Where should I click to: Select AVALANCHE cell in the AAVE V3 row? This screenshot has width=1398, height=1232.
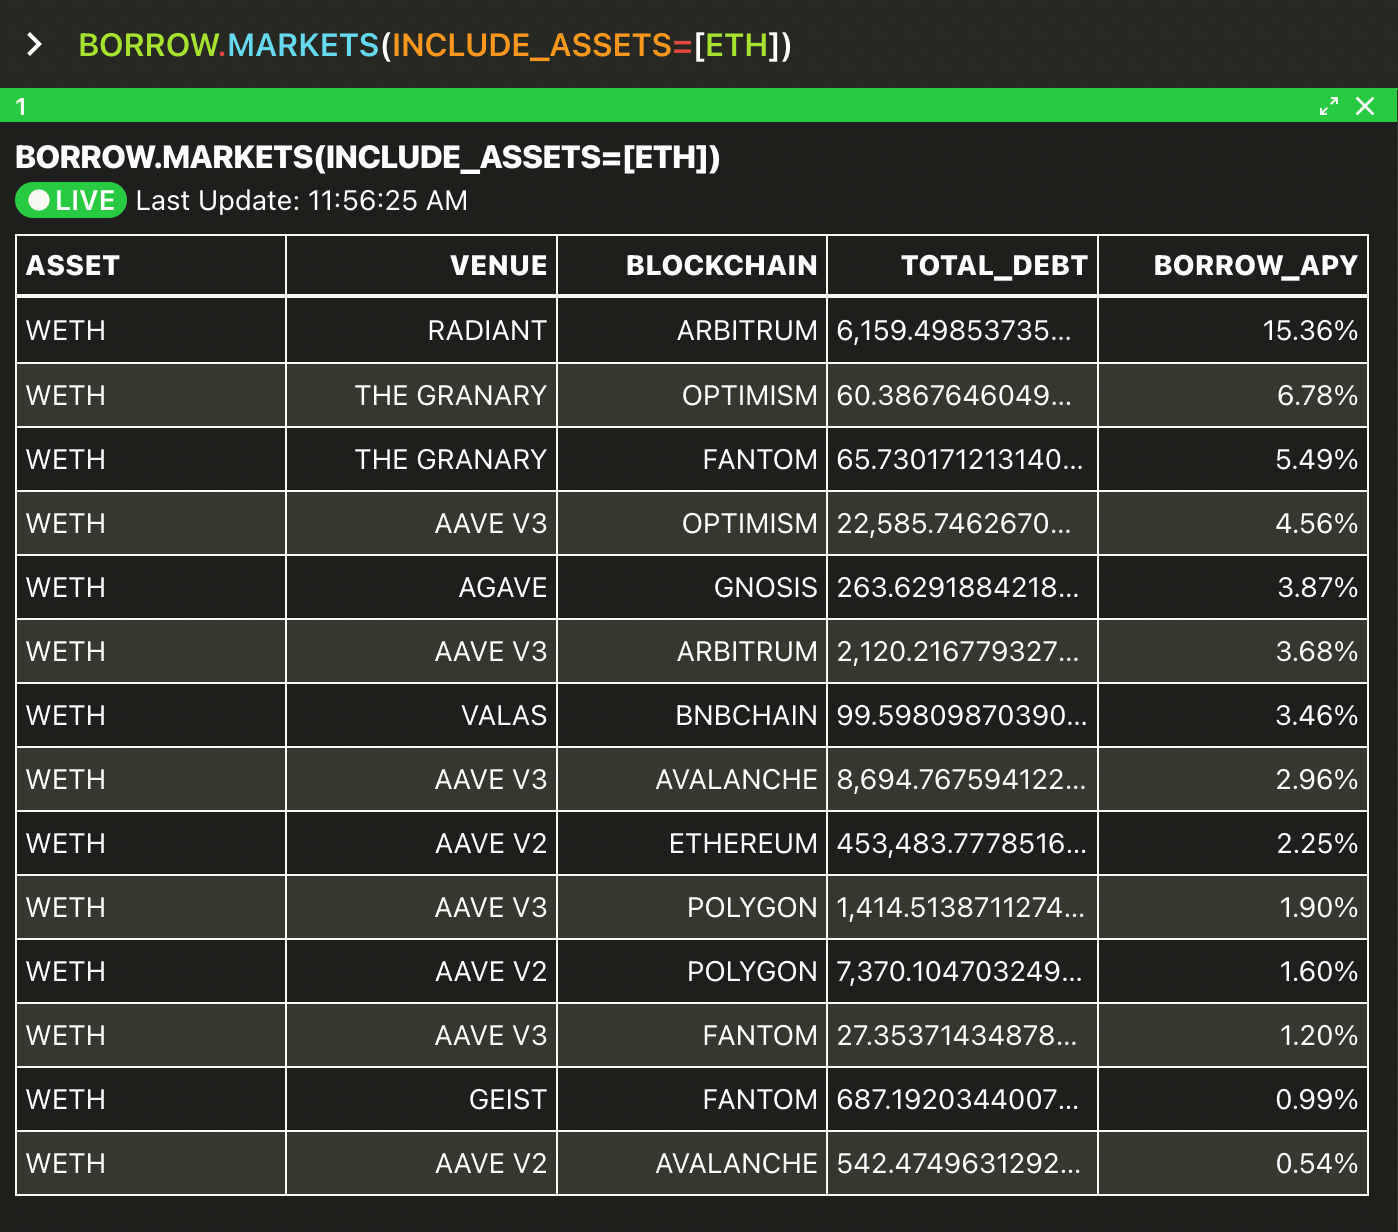[x=692, y=779]
